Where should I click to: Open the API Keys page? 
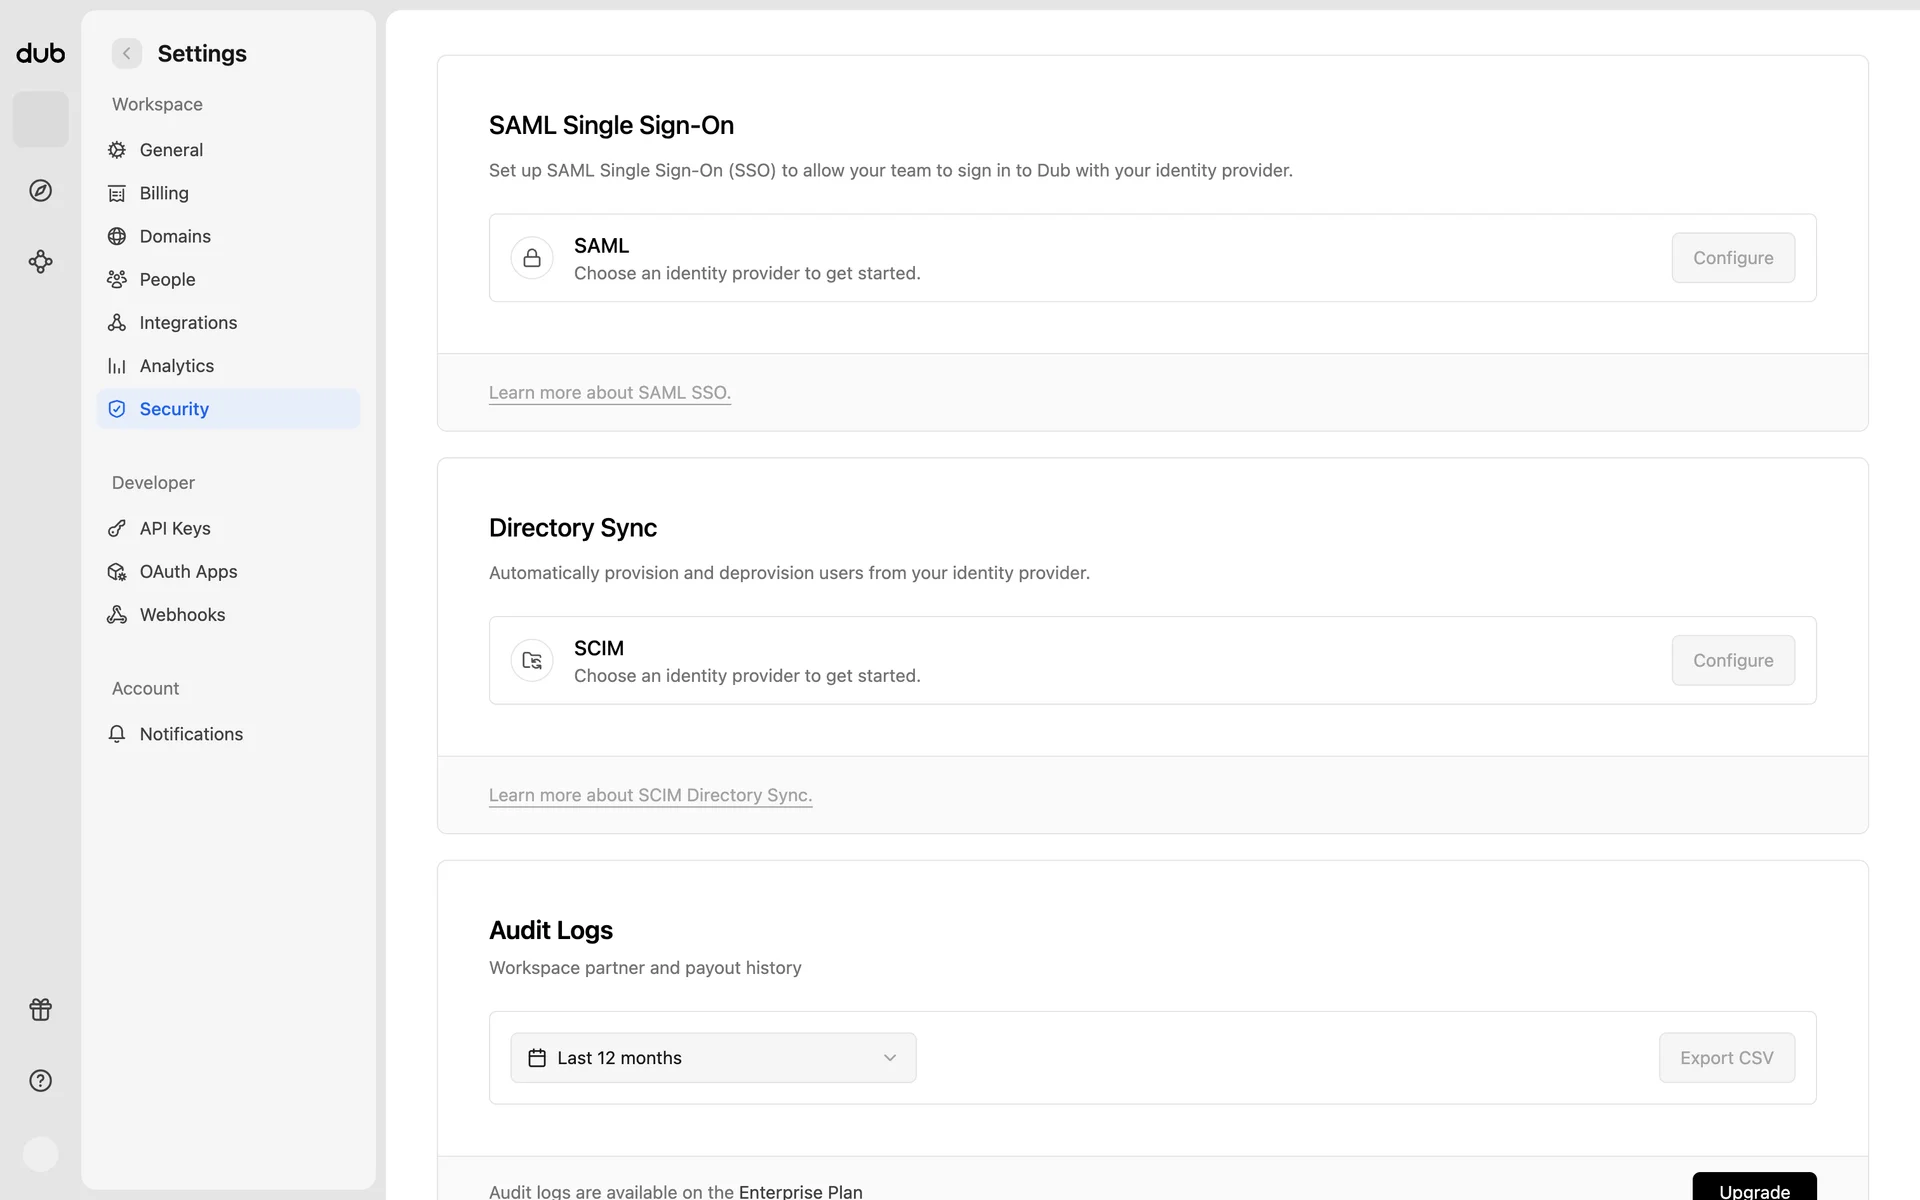[175, 528]
